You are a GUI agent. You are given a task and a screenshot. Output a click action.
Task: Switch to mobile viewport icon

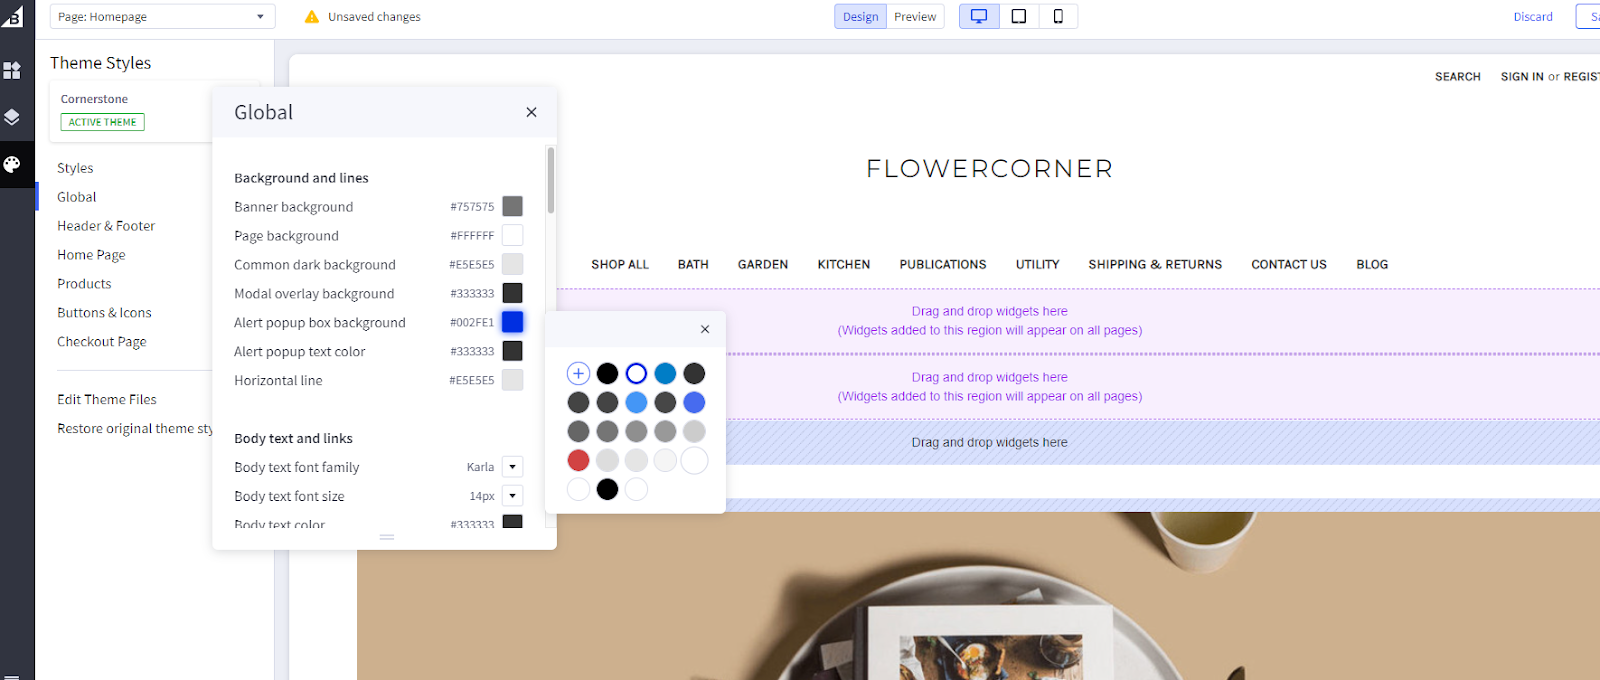click(x=1058, y=16)
